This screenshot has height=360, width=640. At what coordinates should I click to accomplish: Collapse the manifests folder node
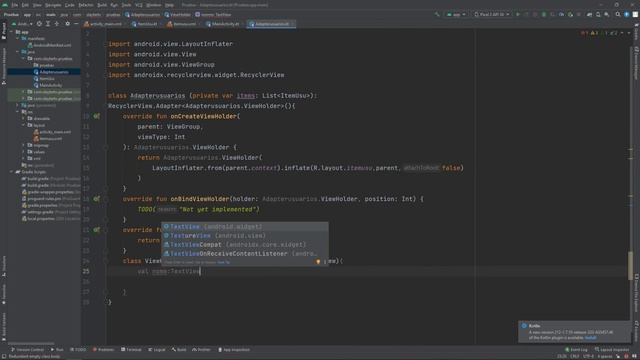(18, 38)
